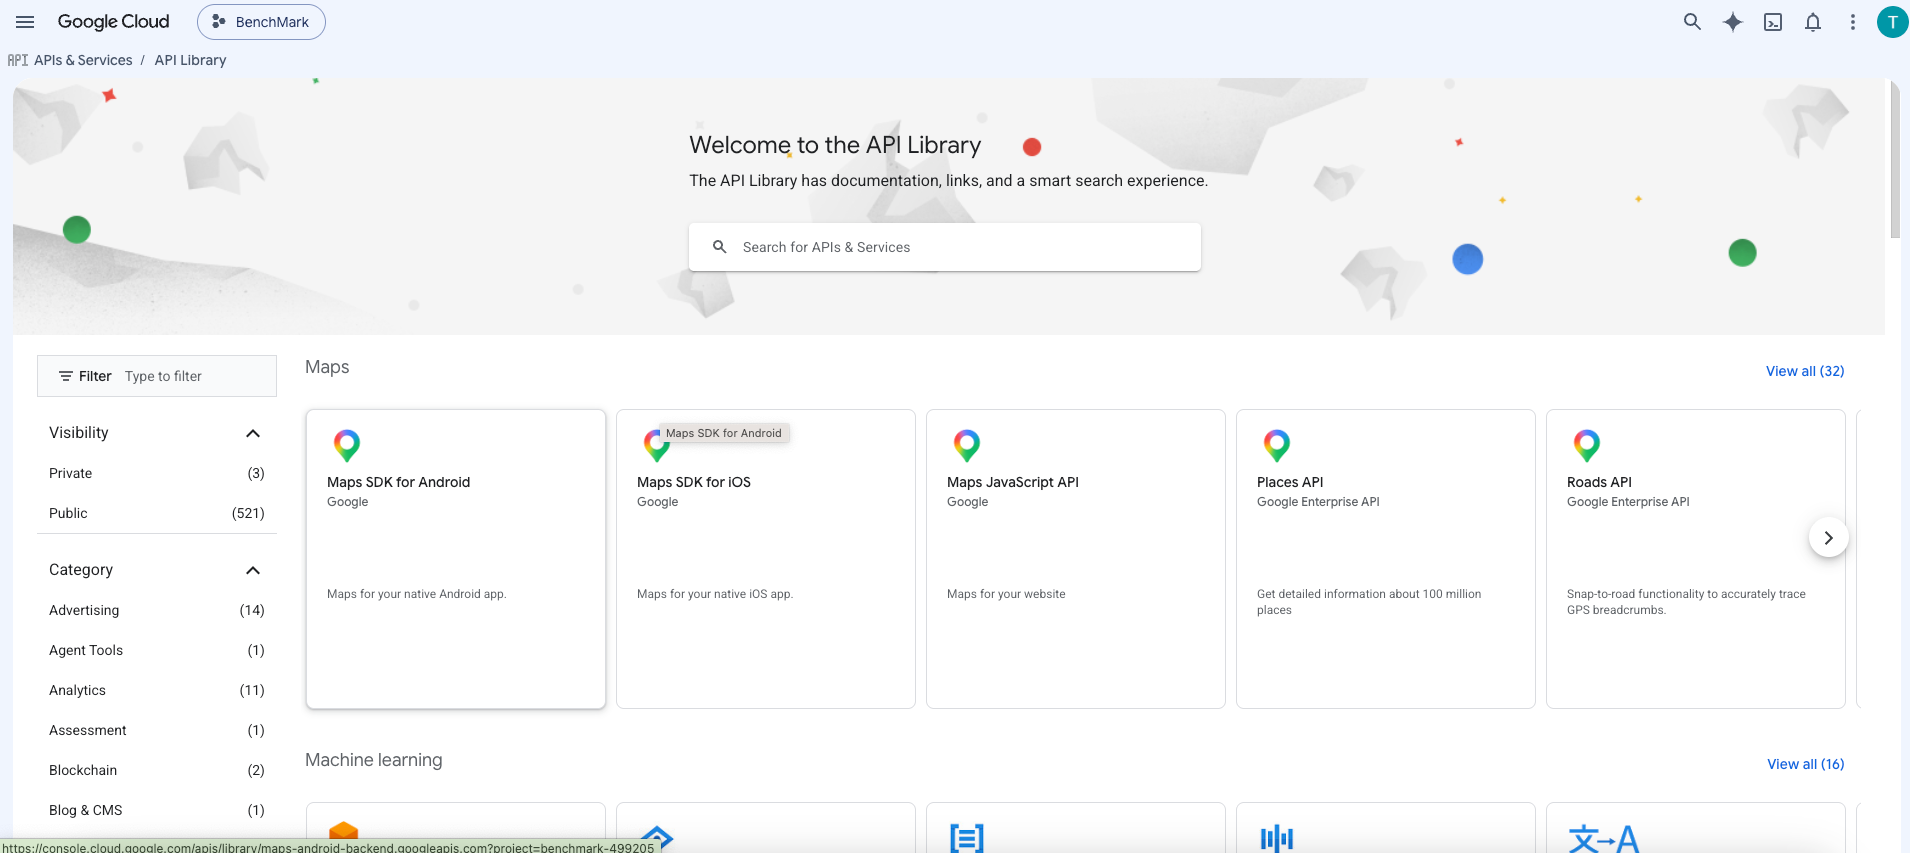
Task: Click the Roads API pin icon
Action: coord(1587,445)
